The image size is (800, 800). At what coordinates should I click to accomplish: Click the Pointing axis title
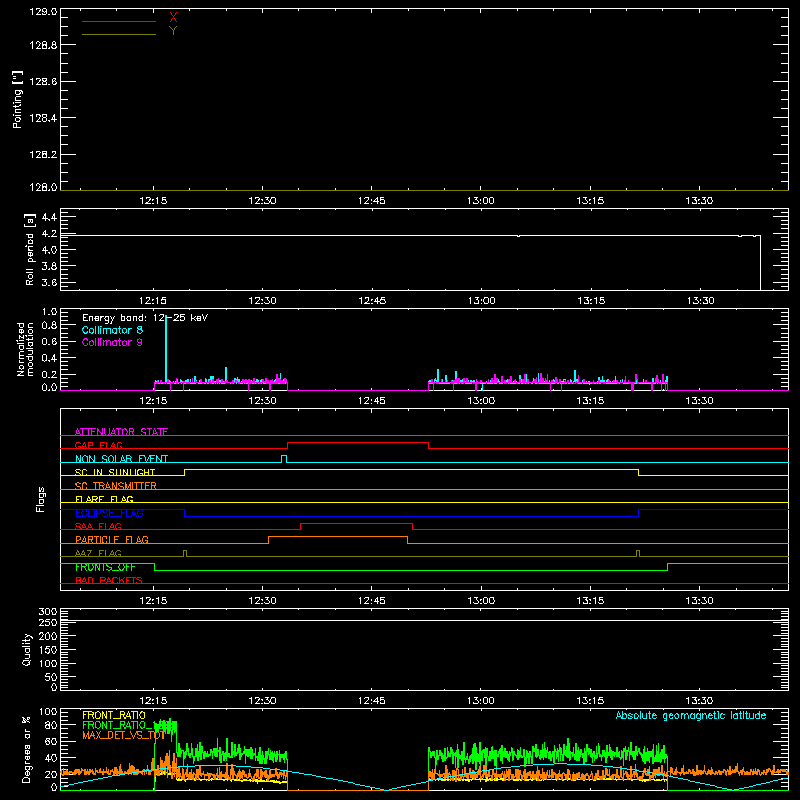17,99
